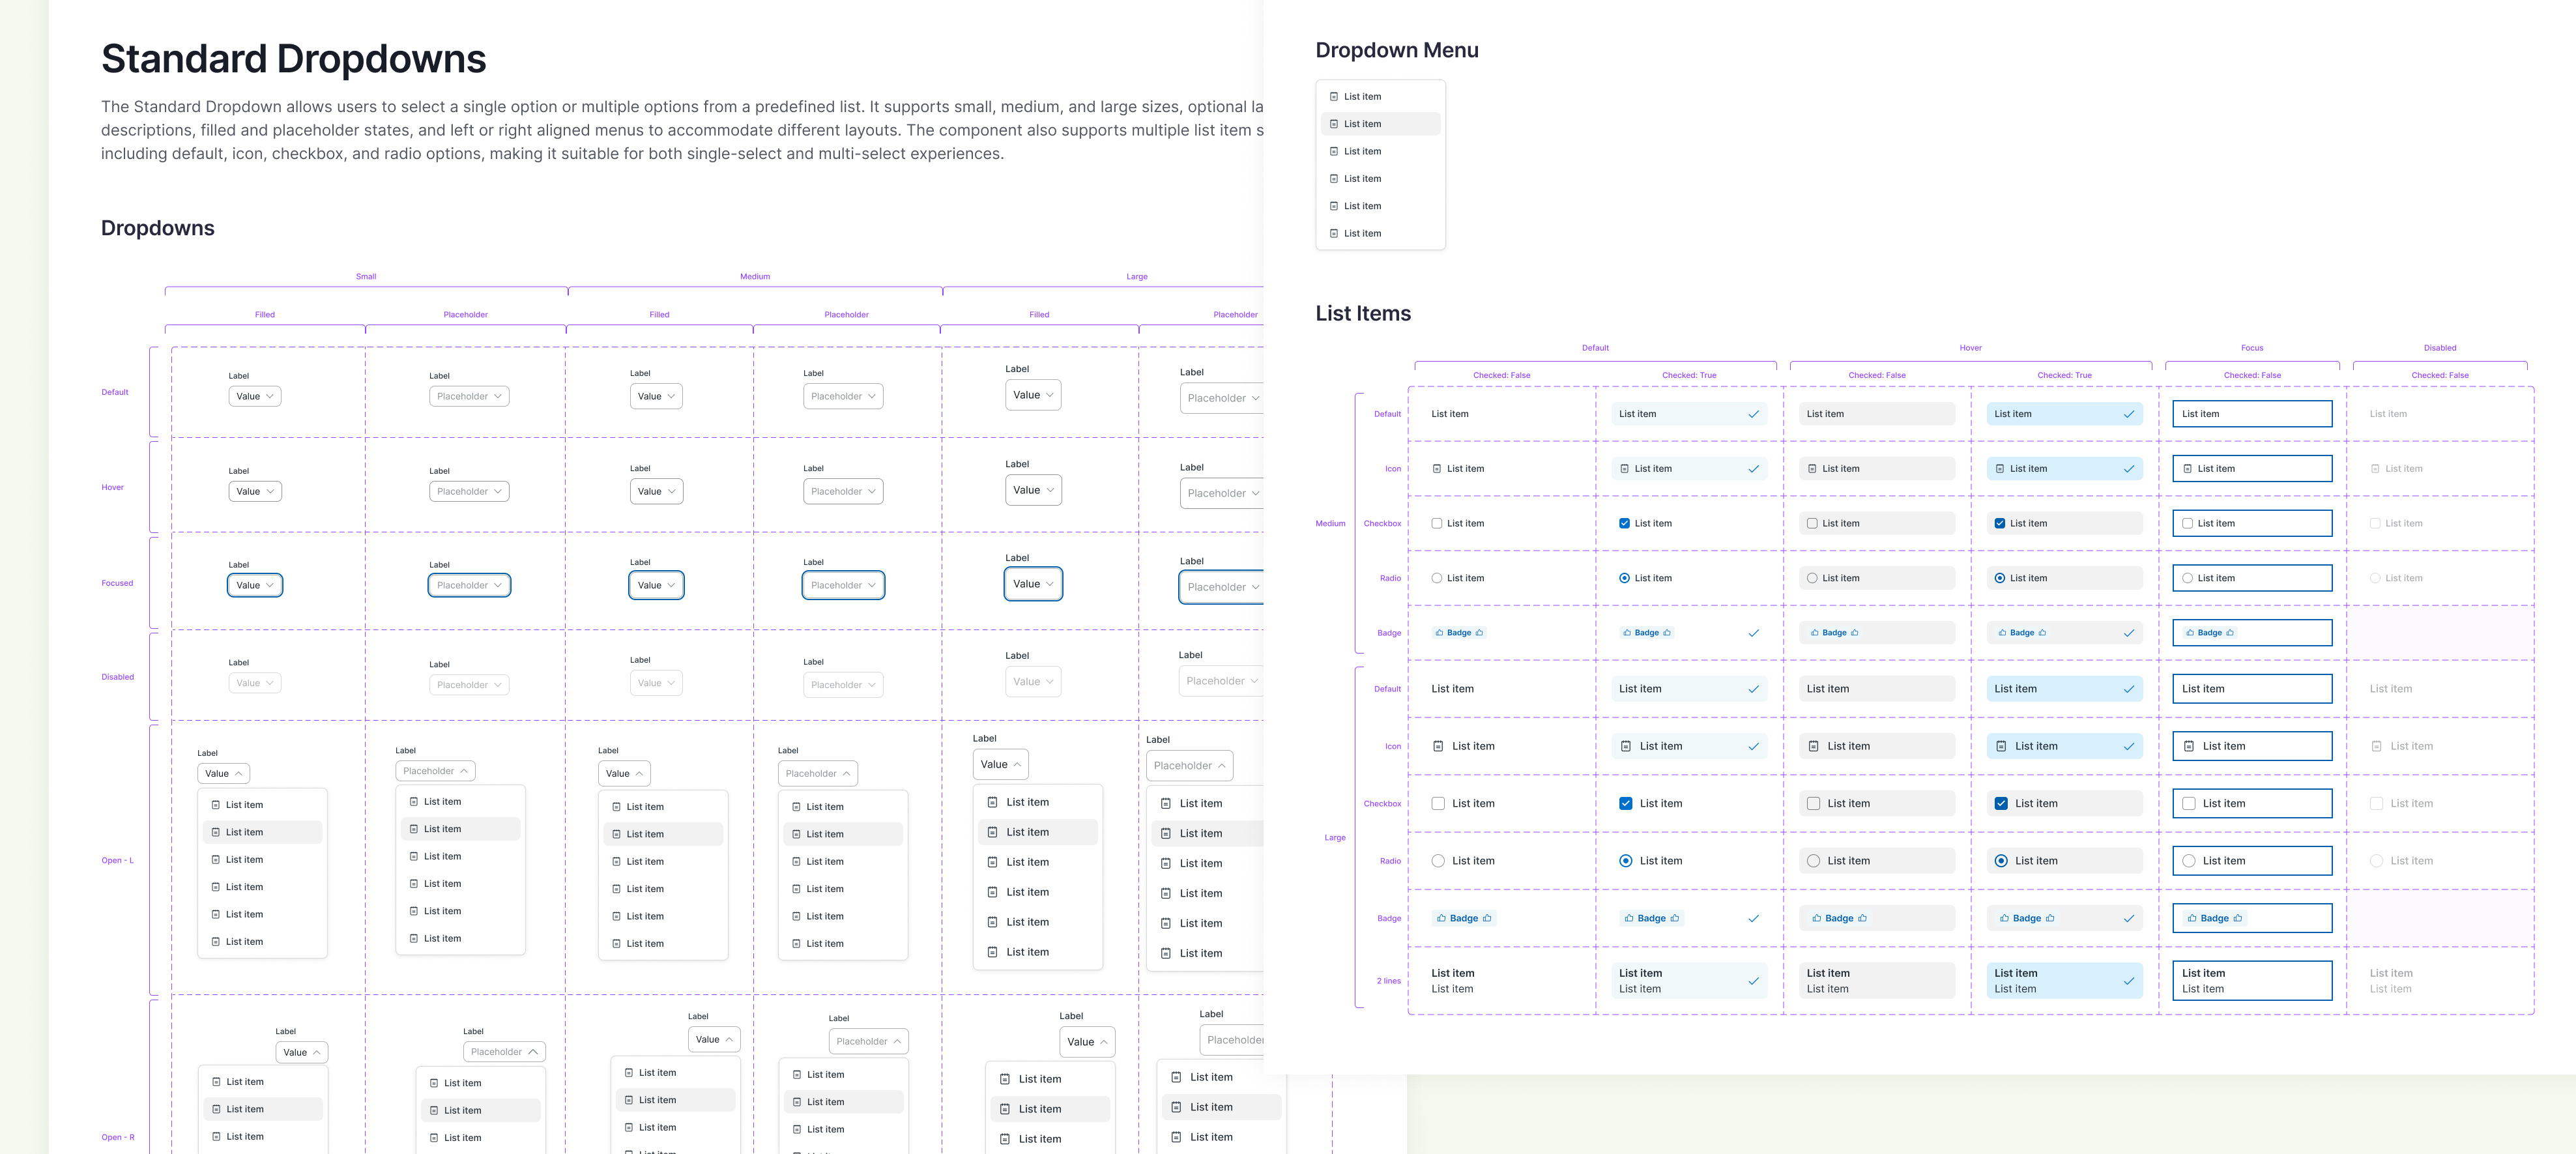Click the 'Focused' row label
The width and height of the screenshot is (2576, 1154).
(x=117, y=584)
